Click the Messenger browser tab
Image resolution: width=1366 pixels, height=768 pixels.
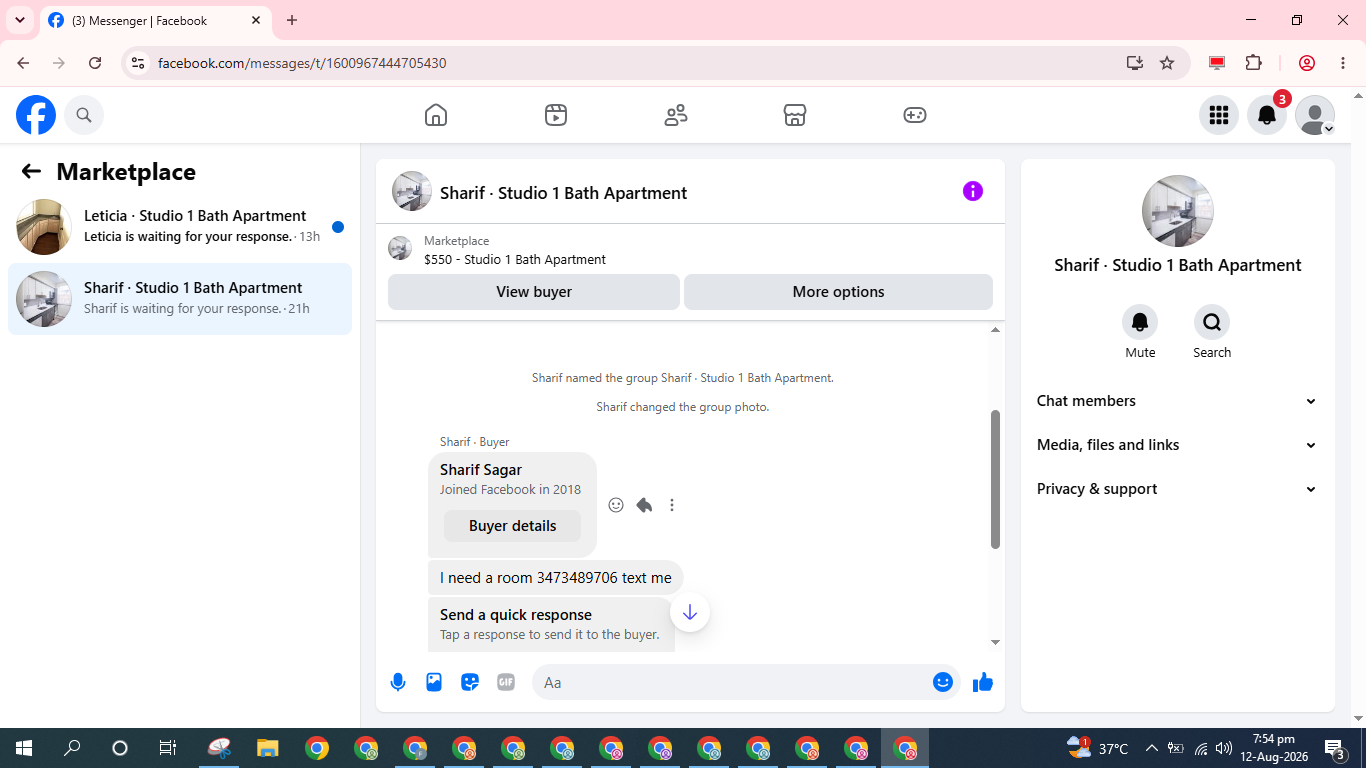pyautogui.click(x=155, y=20)
